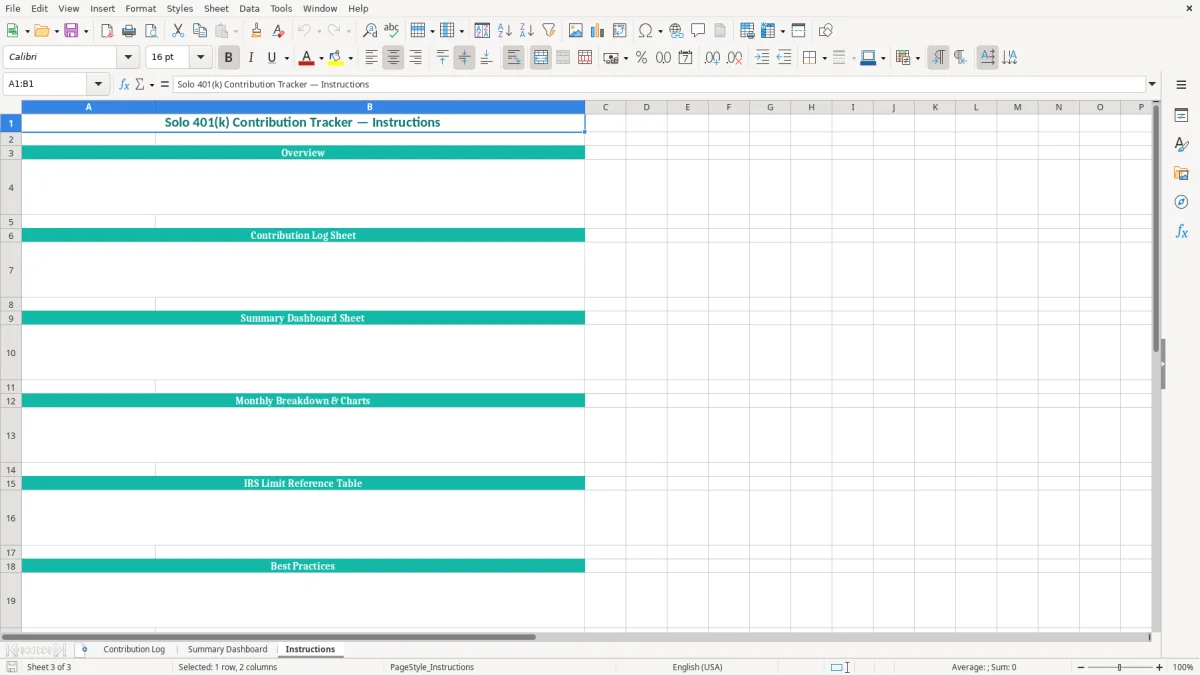Viewport: 1200px width, 675px height.
Task: Switch to Contribution Log sheet tab
Action: click(x=134, y=649)
